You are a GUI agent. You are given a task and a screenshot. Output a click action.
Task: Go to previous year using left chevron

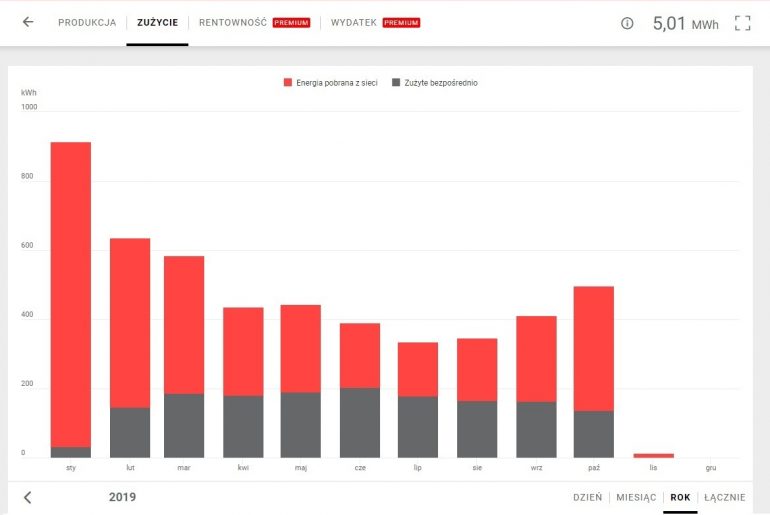pyautogui.click(x=27, y=497)
